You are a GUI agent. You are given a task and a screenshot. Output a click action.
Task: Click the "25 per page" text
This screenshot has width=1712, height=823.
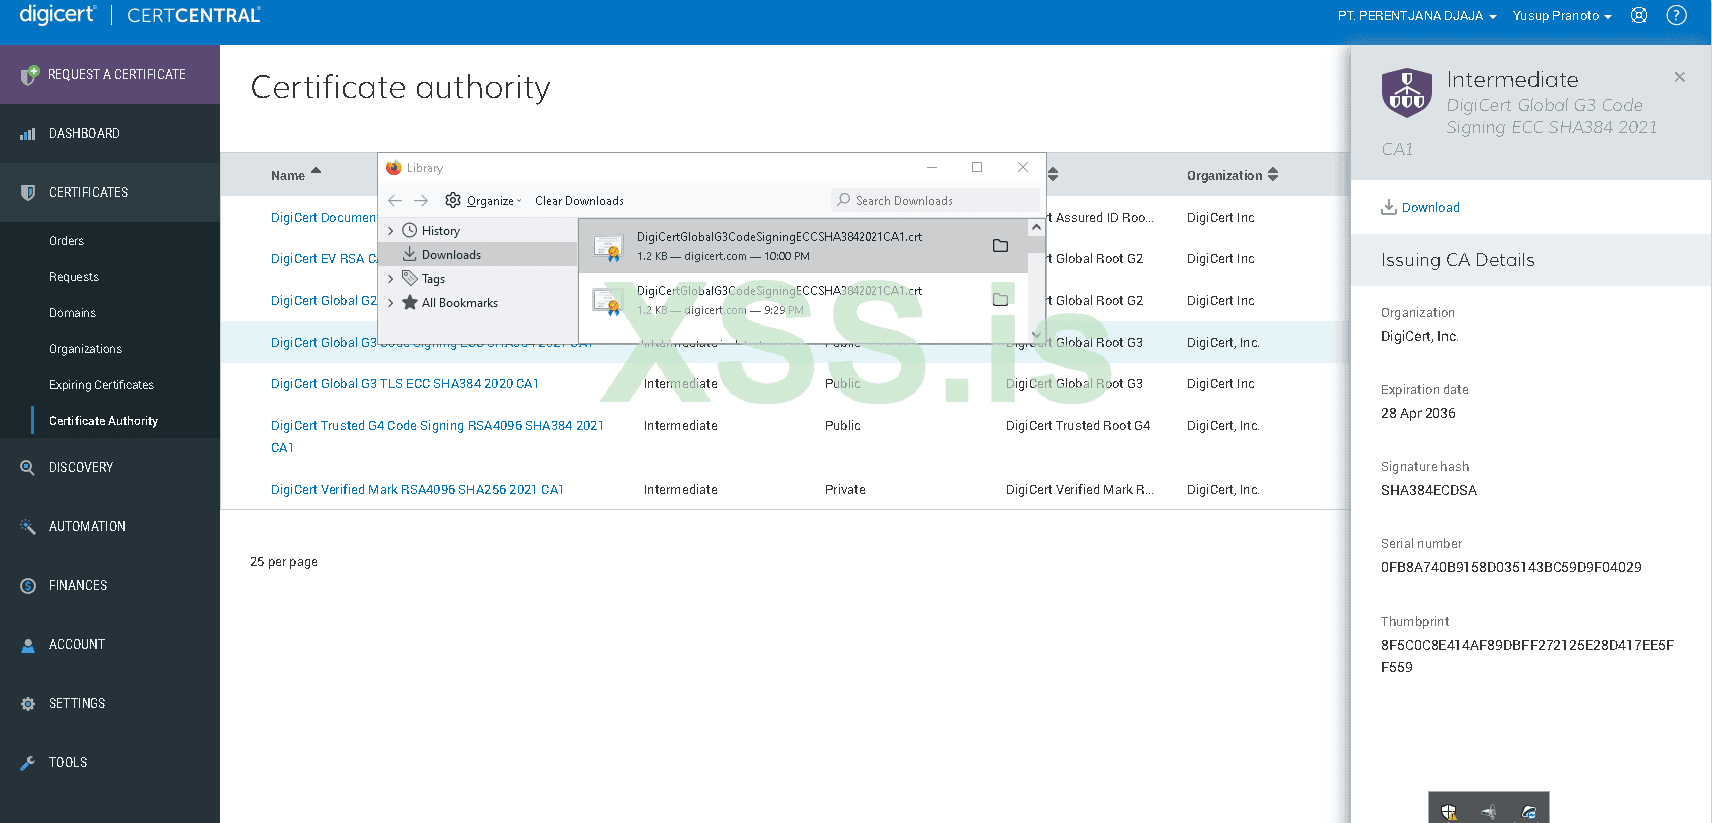[x=284, y=562]
